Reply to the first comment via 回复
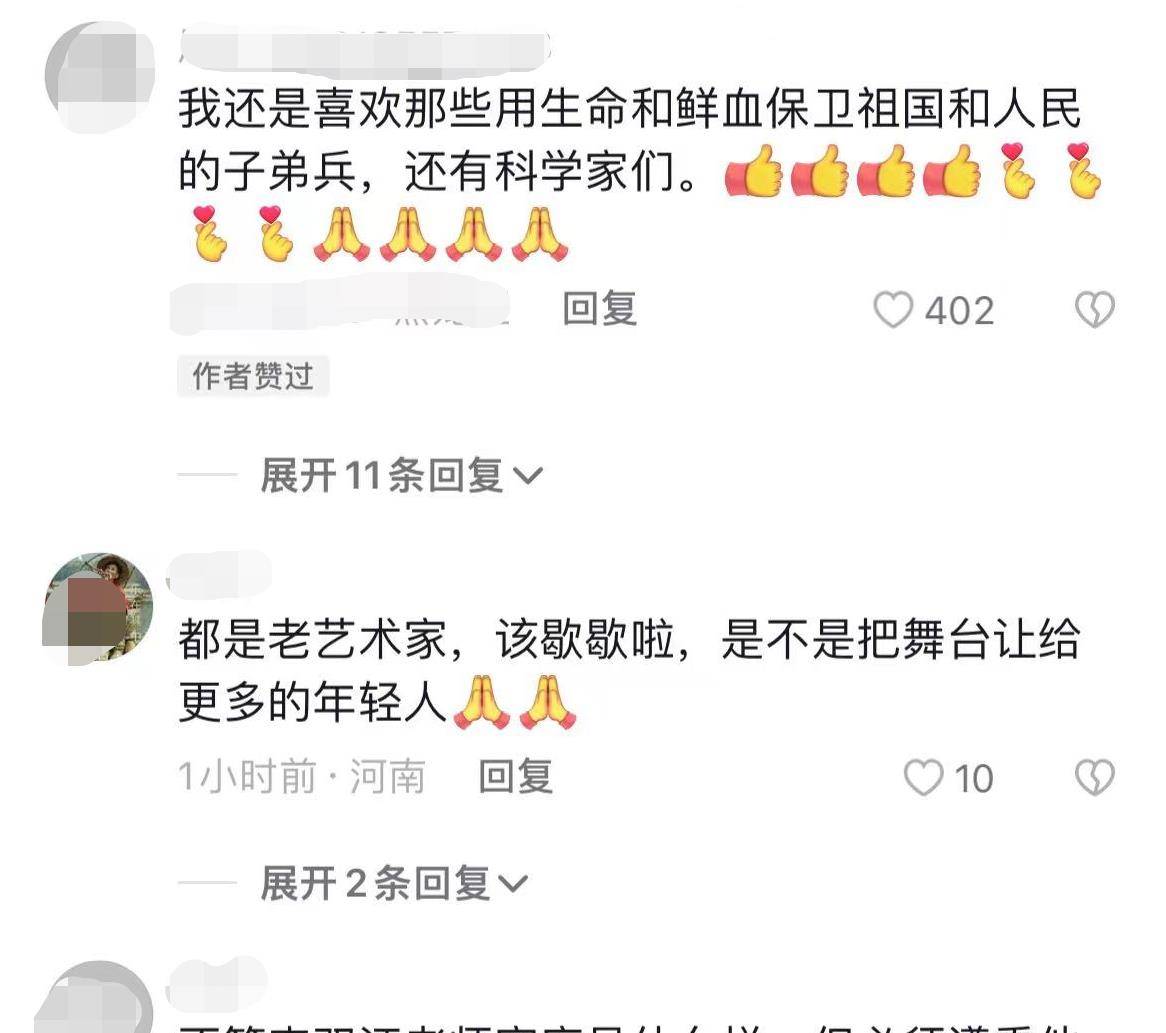Screen dimensions: 1166x1033 pos(599,309)
